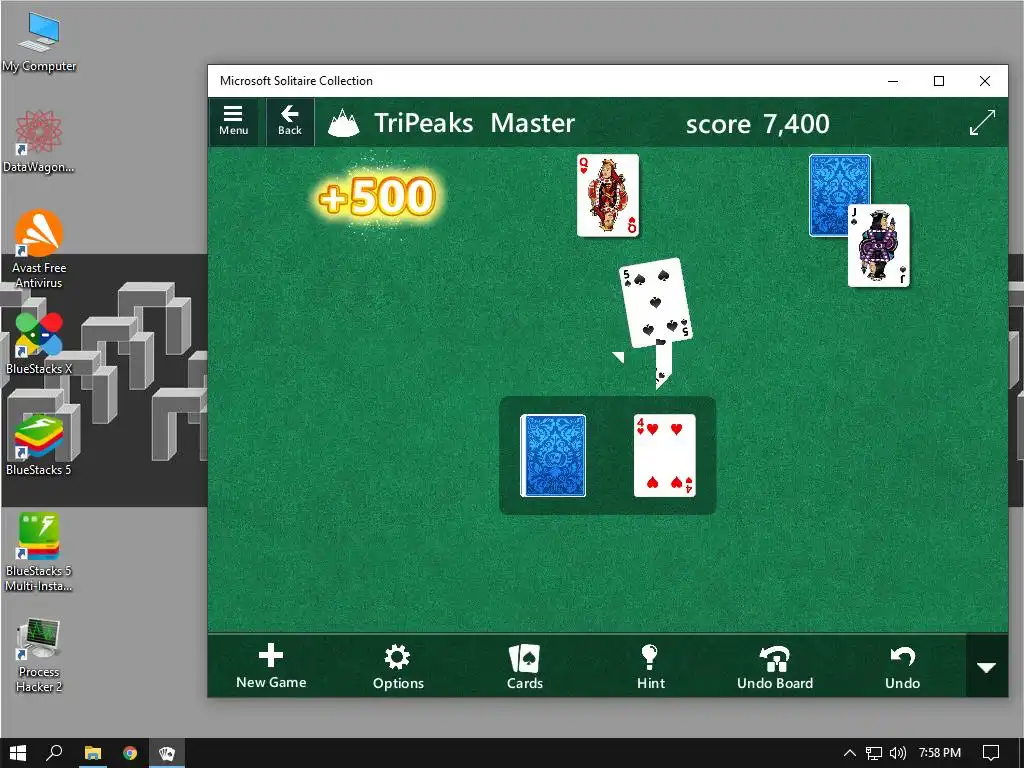The image size is (1024, 768).
Task: Open the 7:58 PM clock
Action: [940, 753]
